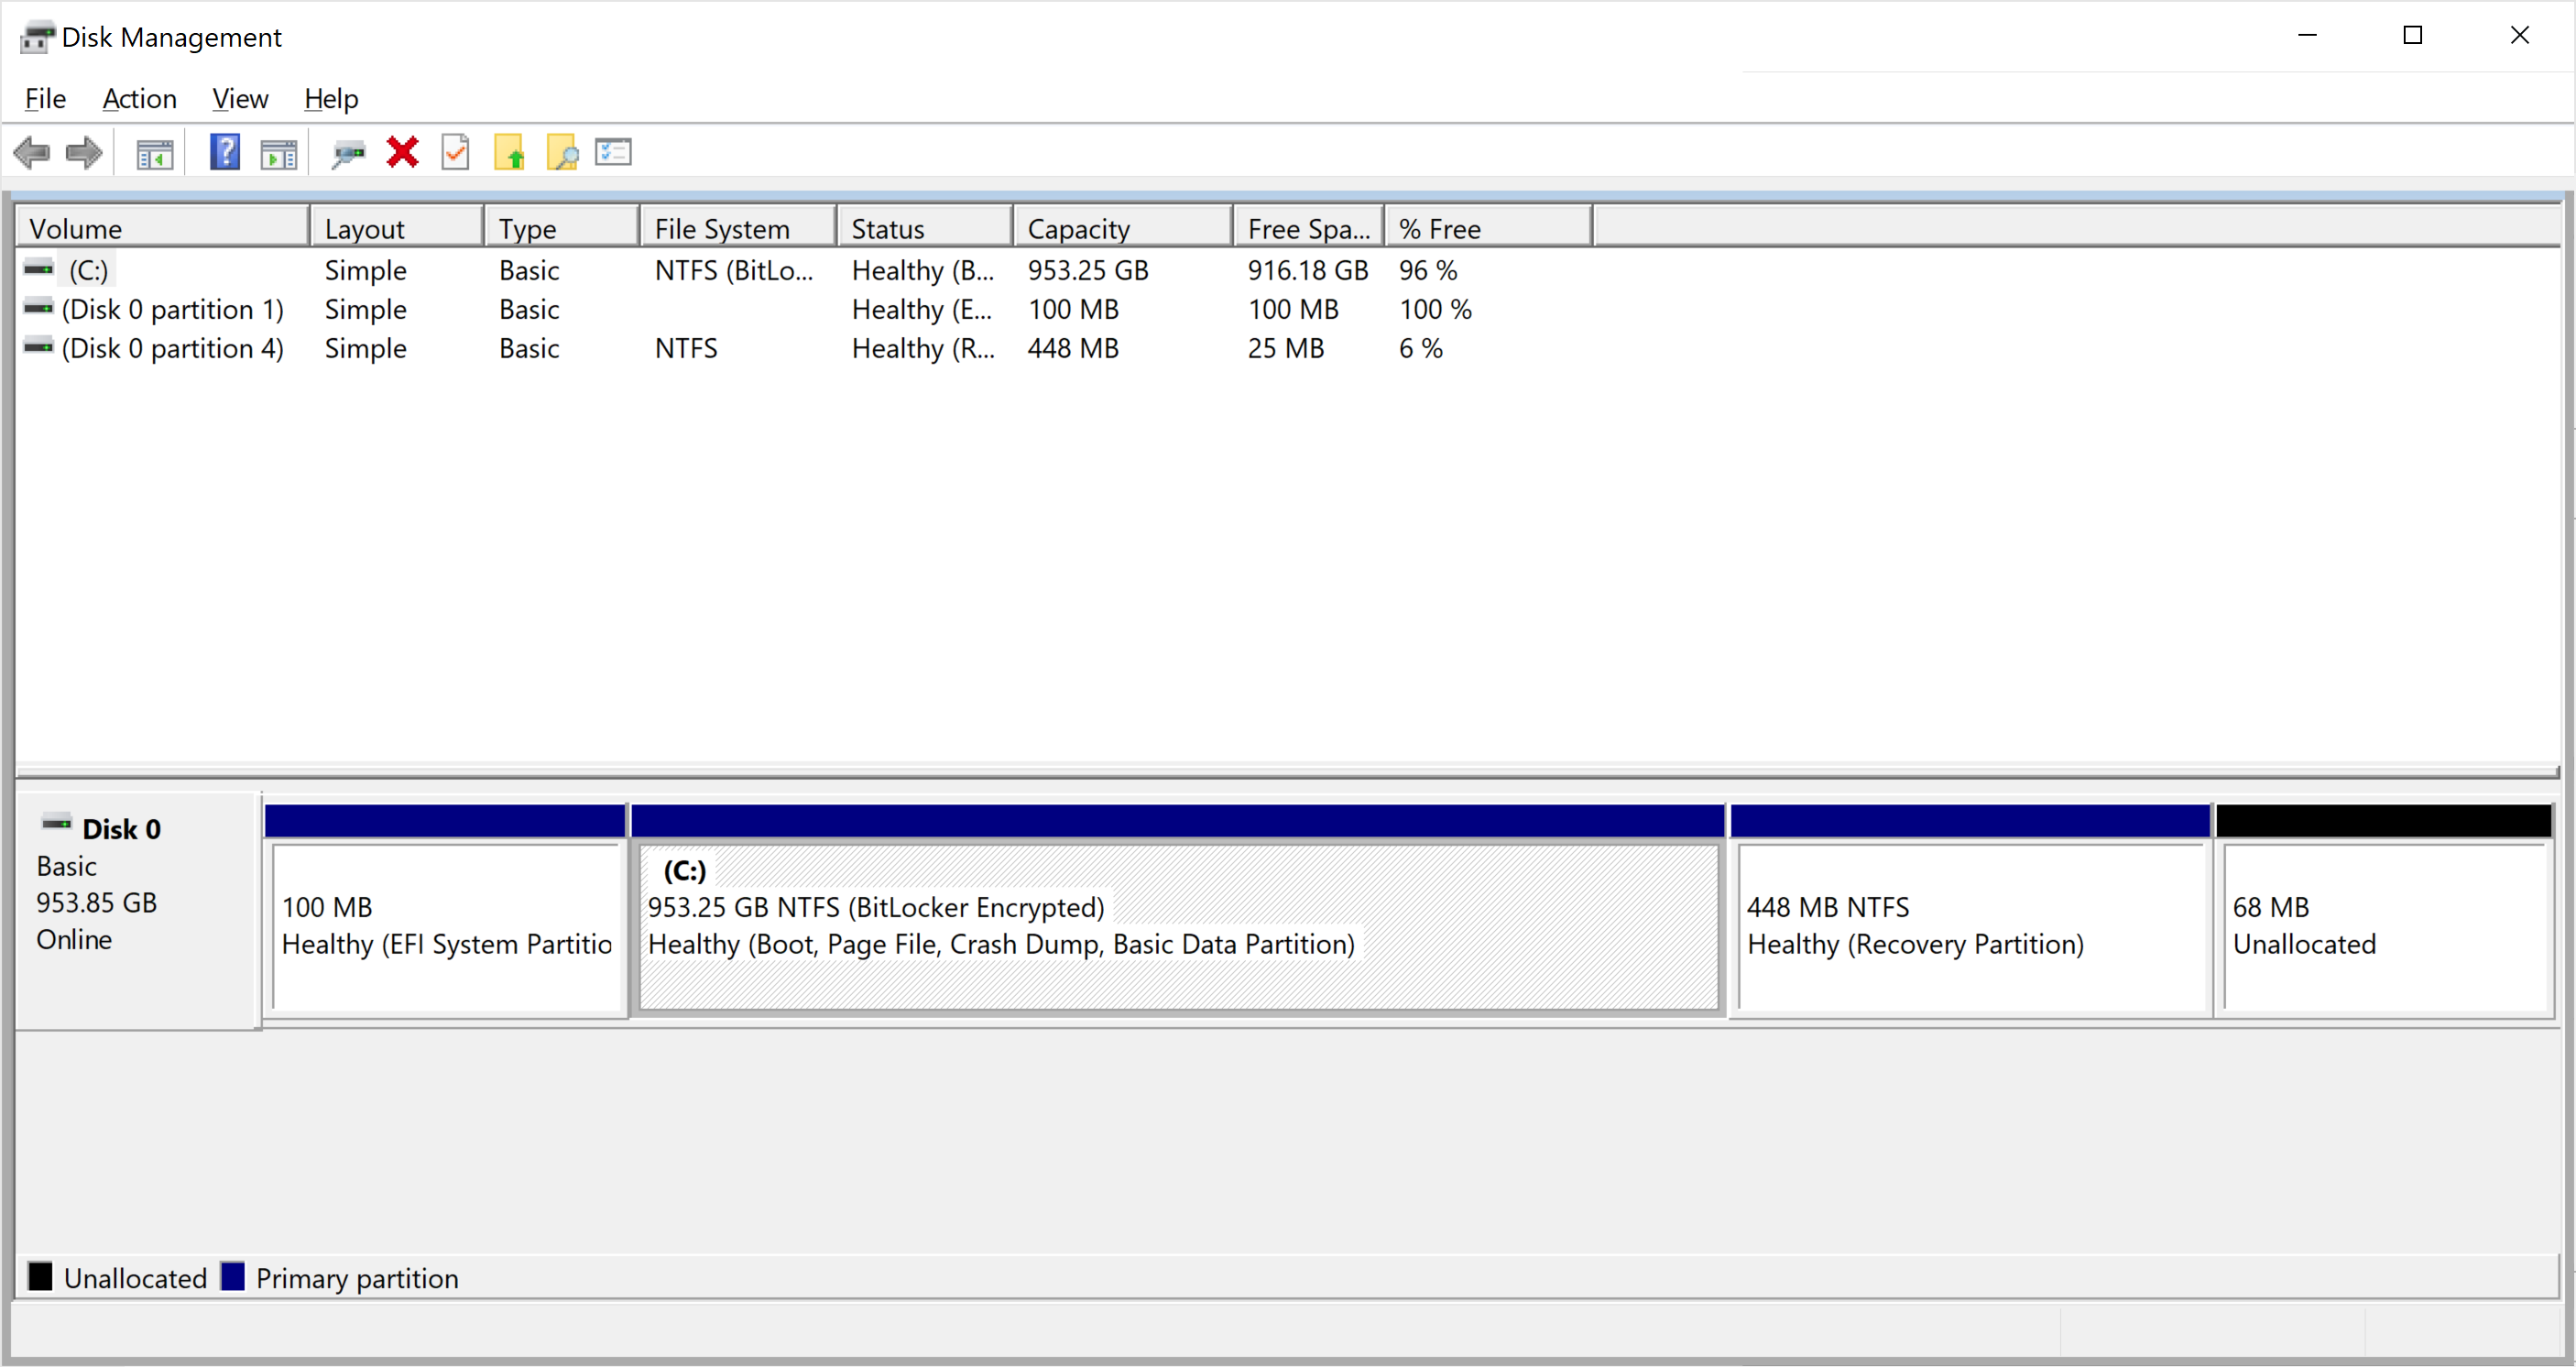Viewport: 2576px width, 1367px height.
Task: Open the View menu
Action: point(240,99)
